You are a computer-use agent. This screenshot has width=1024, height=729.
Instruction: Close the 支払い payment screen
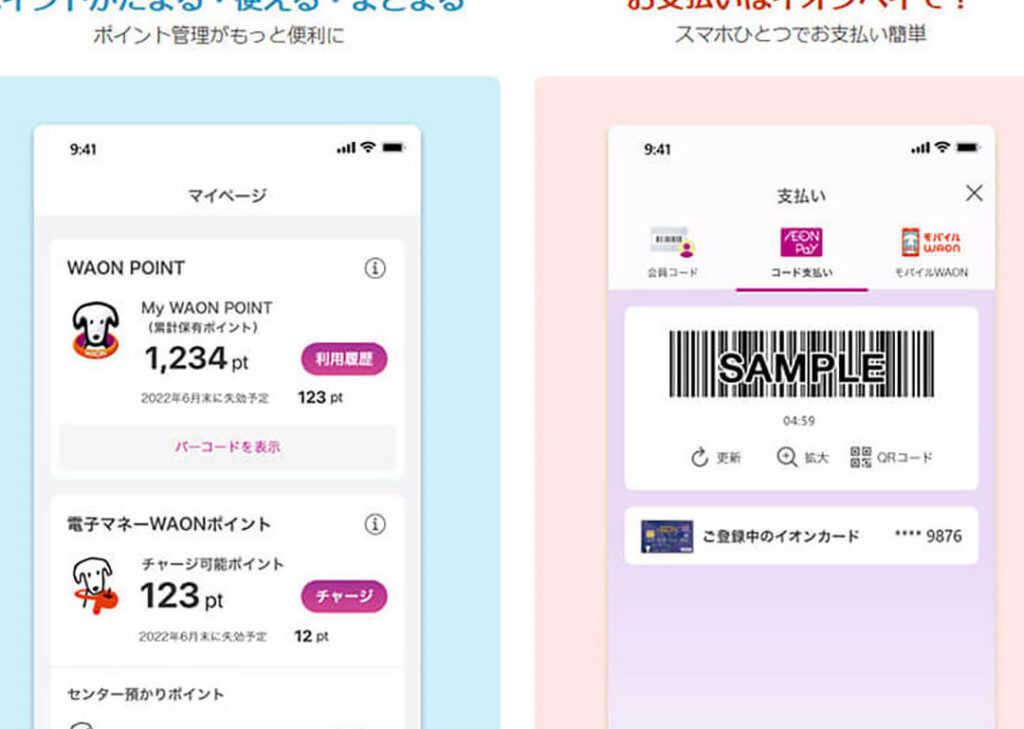[974, 193]
